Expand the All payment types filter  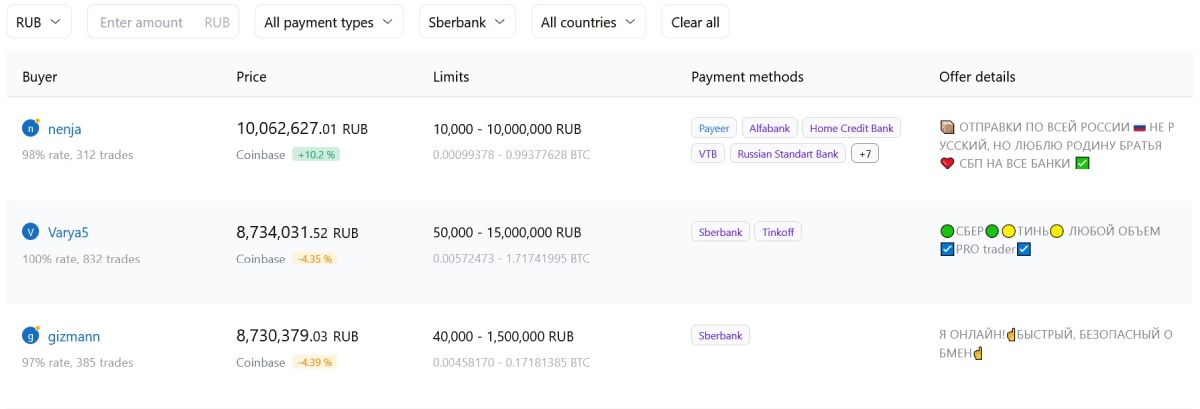click(x=329, y=22)
